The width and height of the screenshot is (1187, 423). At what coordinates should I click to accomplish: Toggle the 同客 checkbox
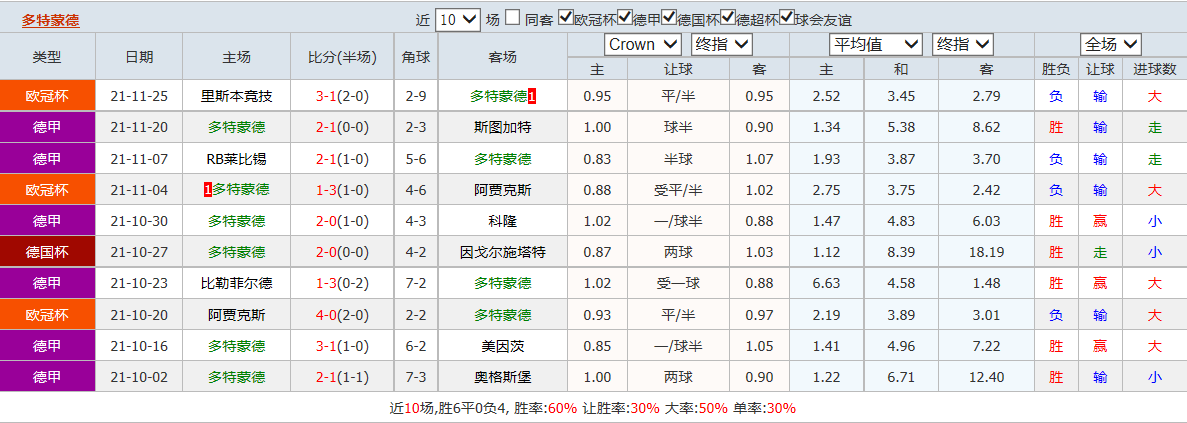pyautogui.click(x=512, y=18)
